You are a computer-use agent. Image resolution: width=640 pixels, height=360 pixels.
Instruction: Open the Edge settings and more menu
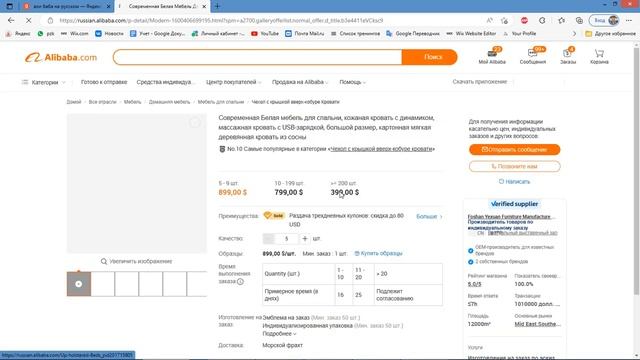tap(629, 20)
